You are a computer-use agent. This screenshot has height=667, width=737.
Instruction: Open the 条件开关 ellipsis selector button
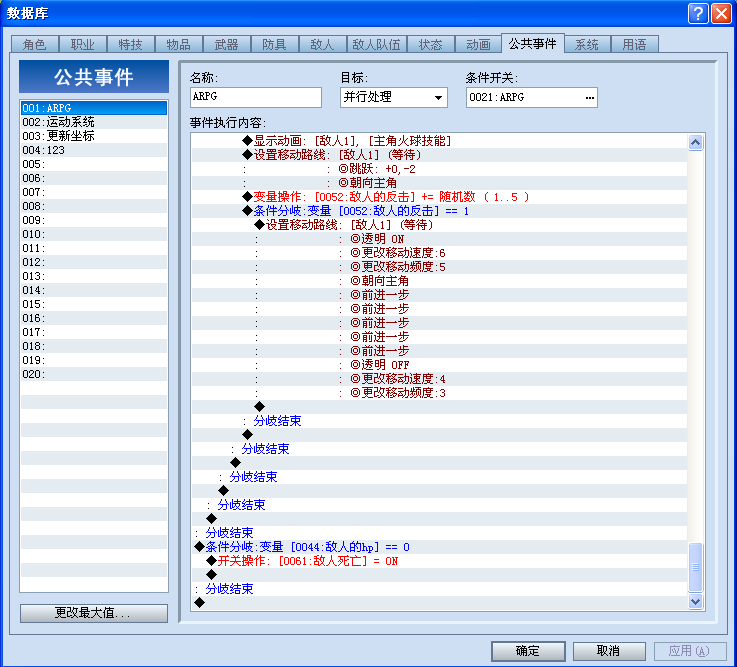(589, 98)
